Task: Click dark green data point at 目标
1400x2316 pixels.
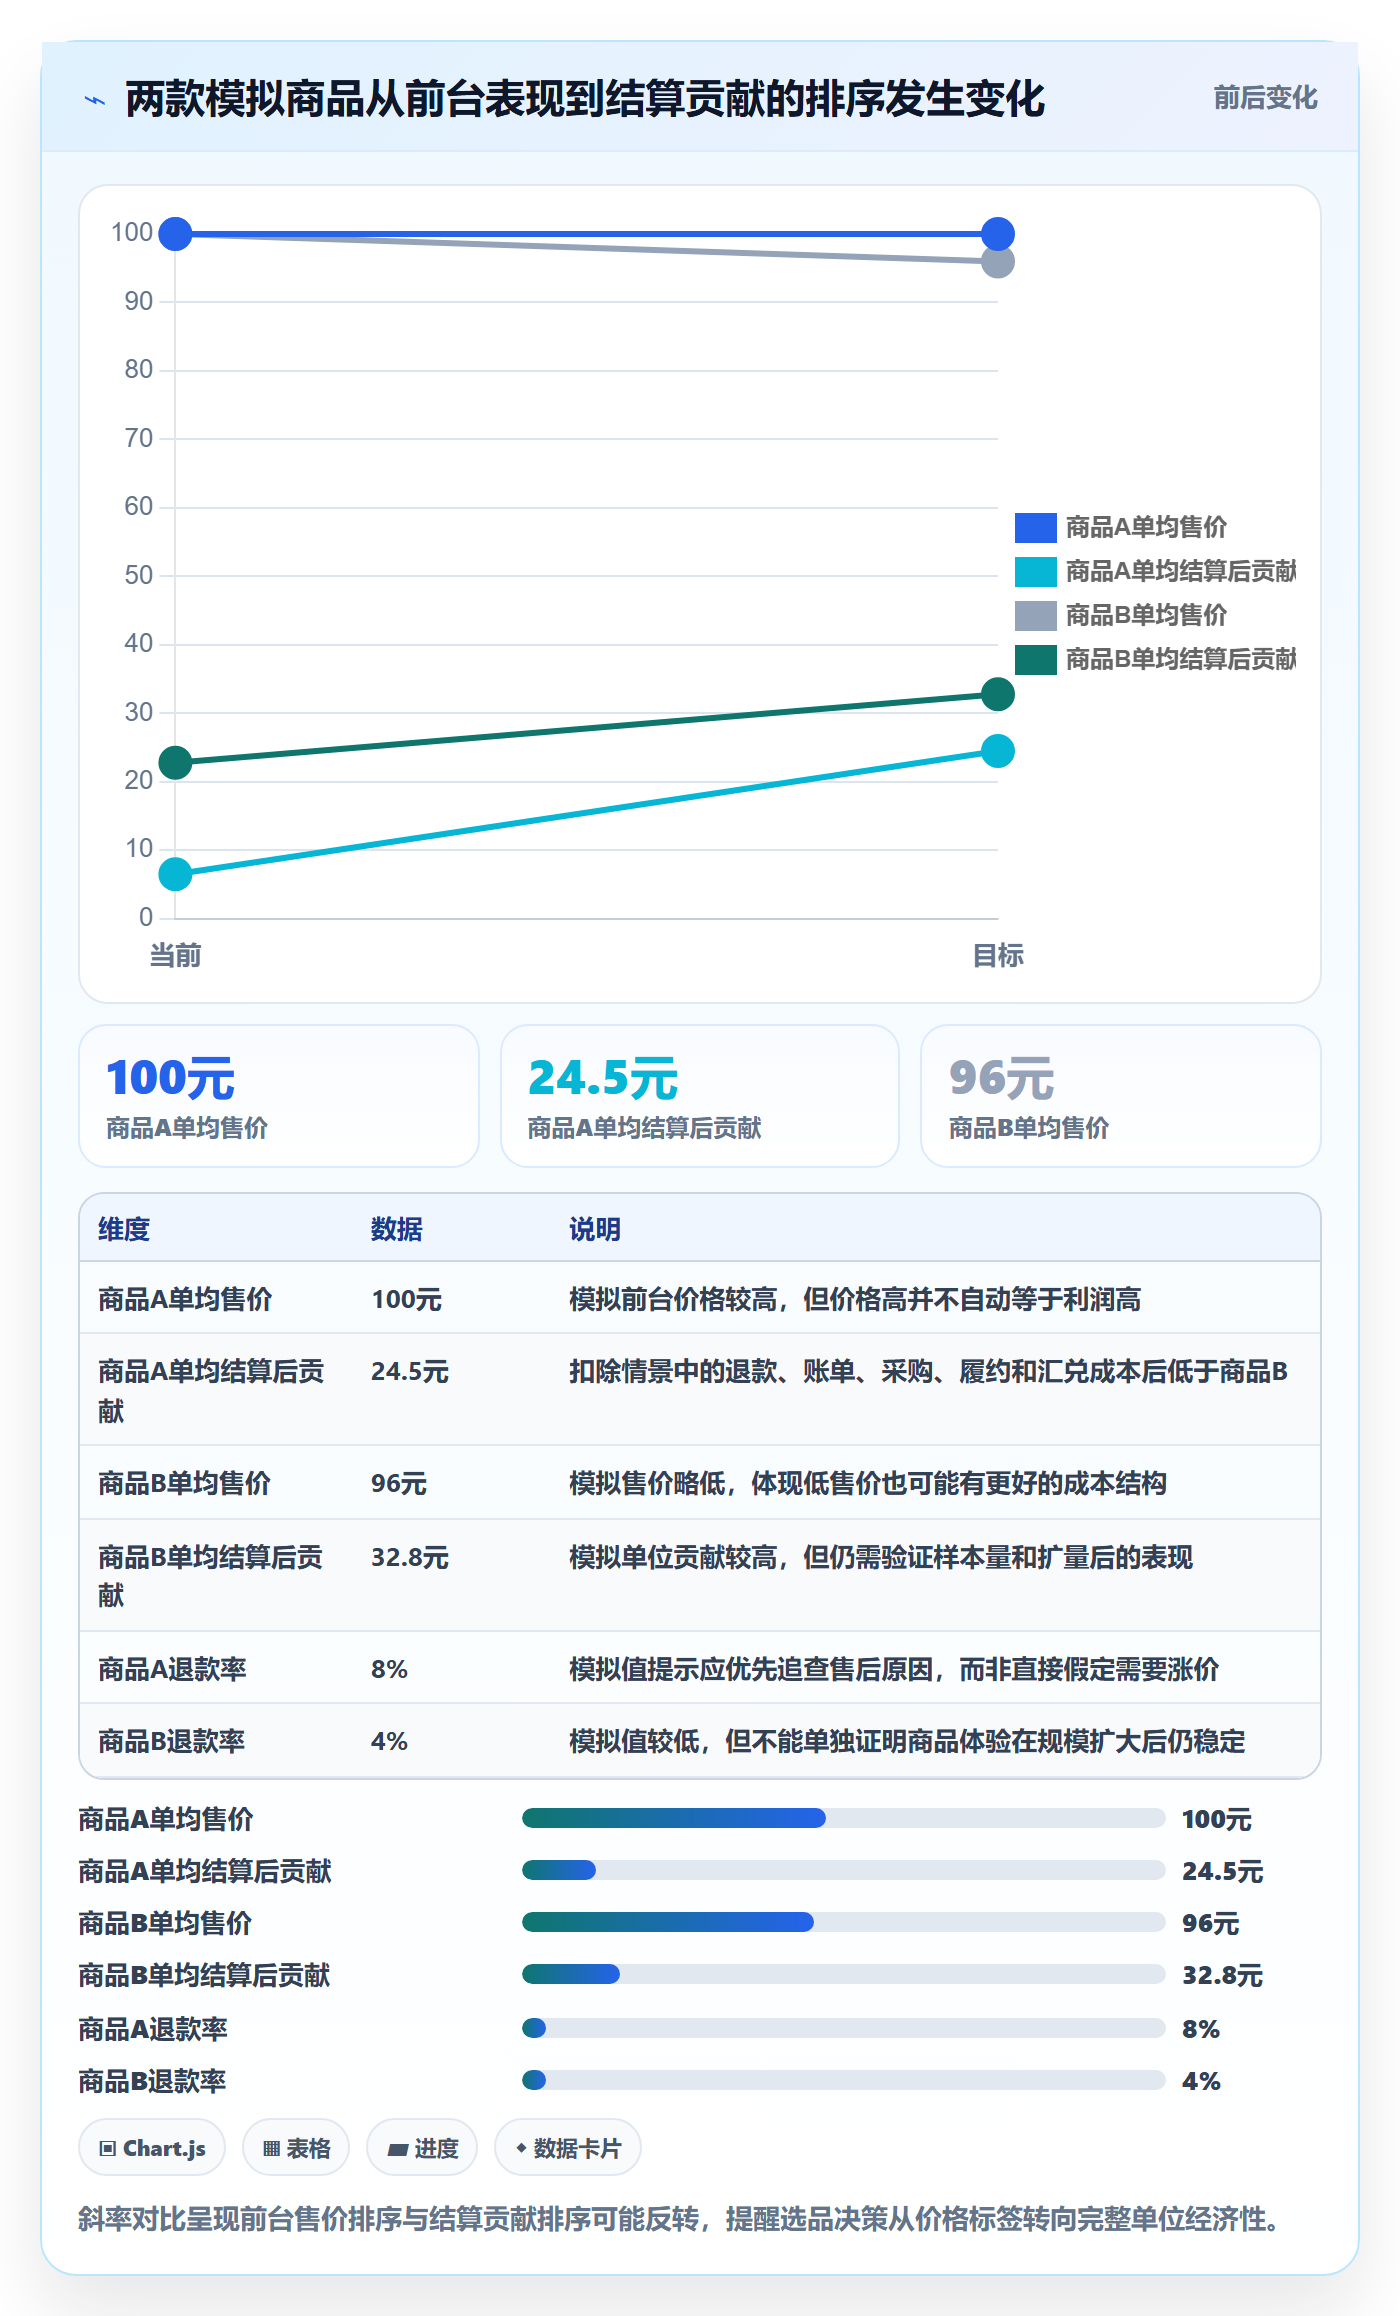Action: click(x=997, y=694)
